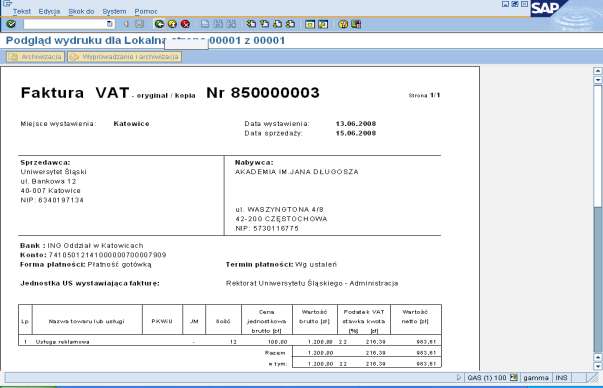Click the yellow Exit arrow icon
The image size is (603, 388).
point(172,24)
